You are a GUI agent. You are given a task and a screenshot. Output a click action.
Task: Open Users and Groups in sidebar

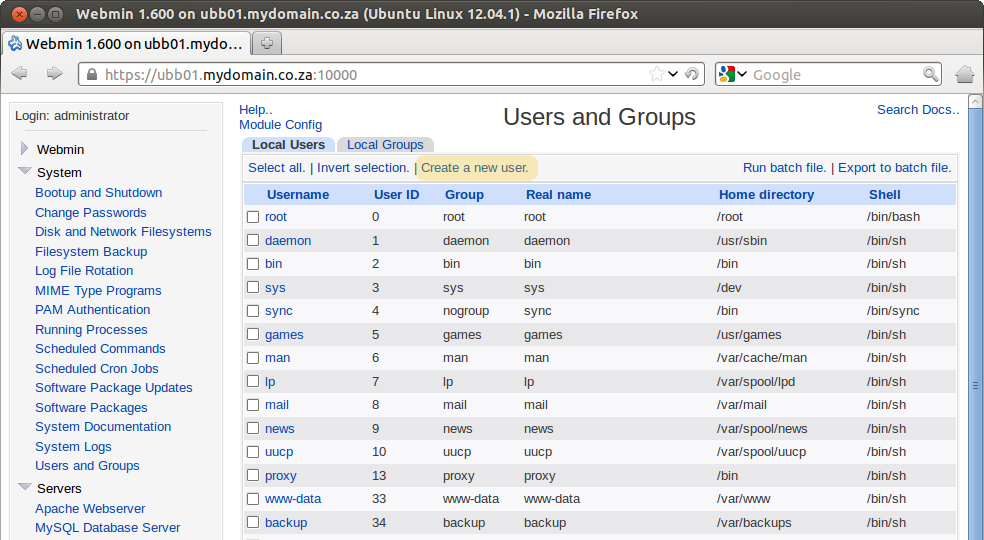87,465
